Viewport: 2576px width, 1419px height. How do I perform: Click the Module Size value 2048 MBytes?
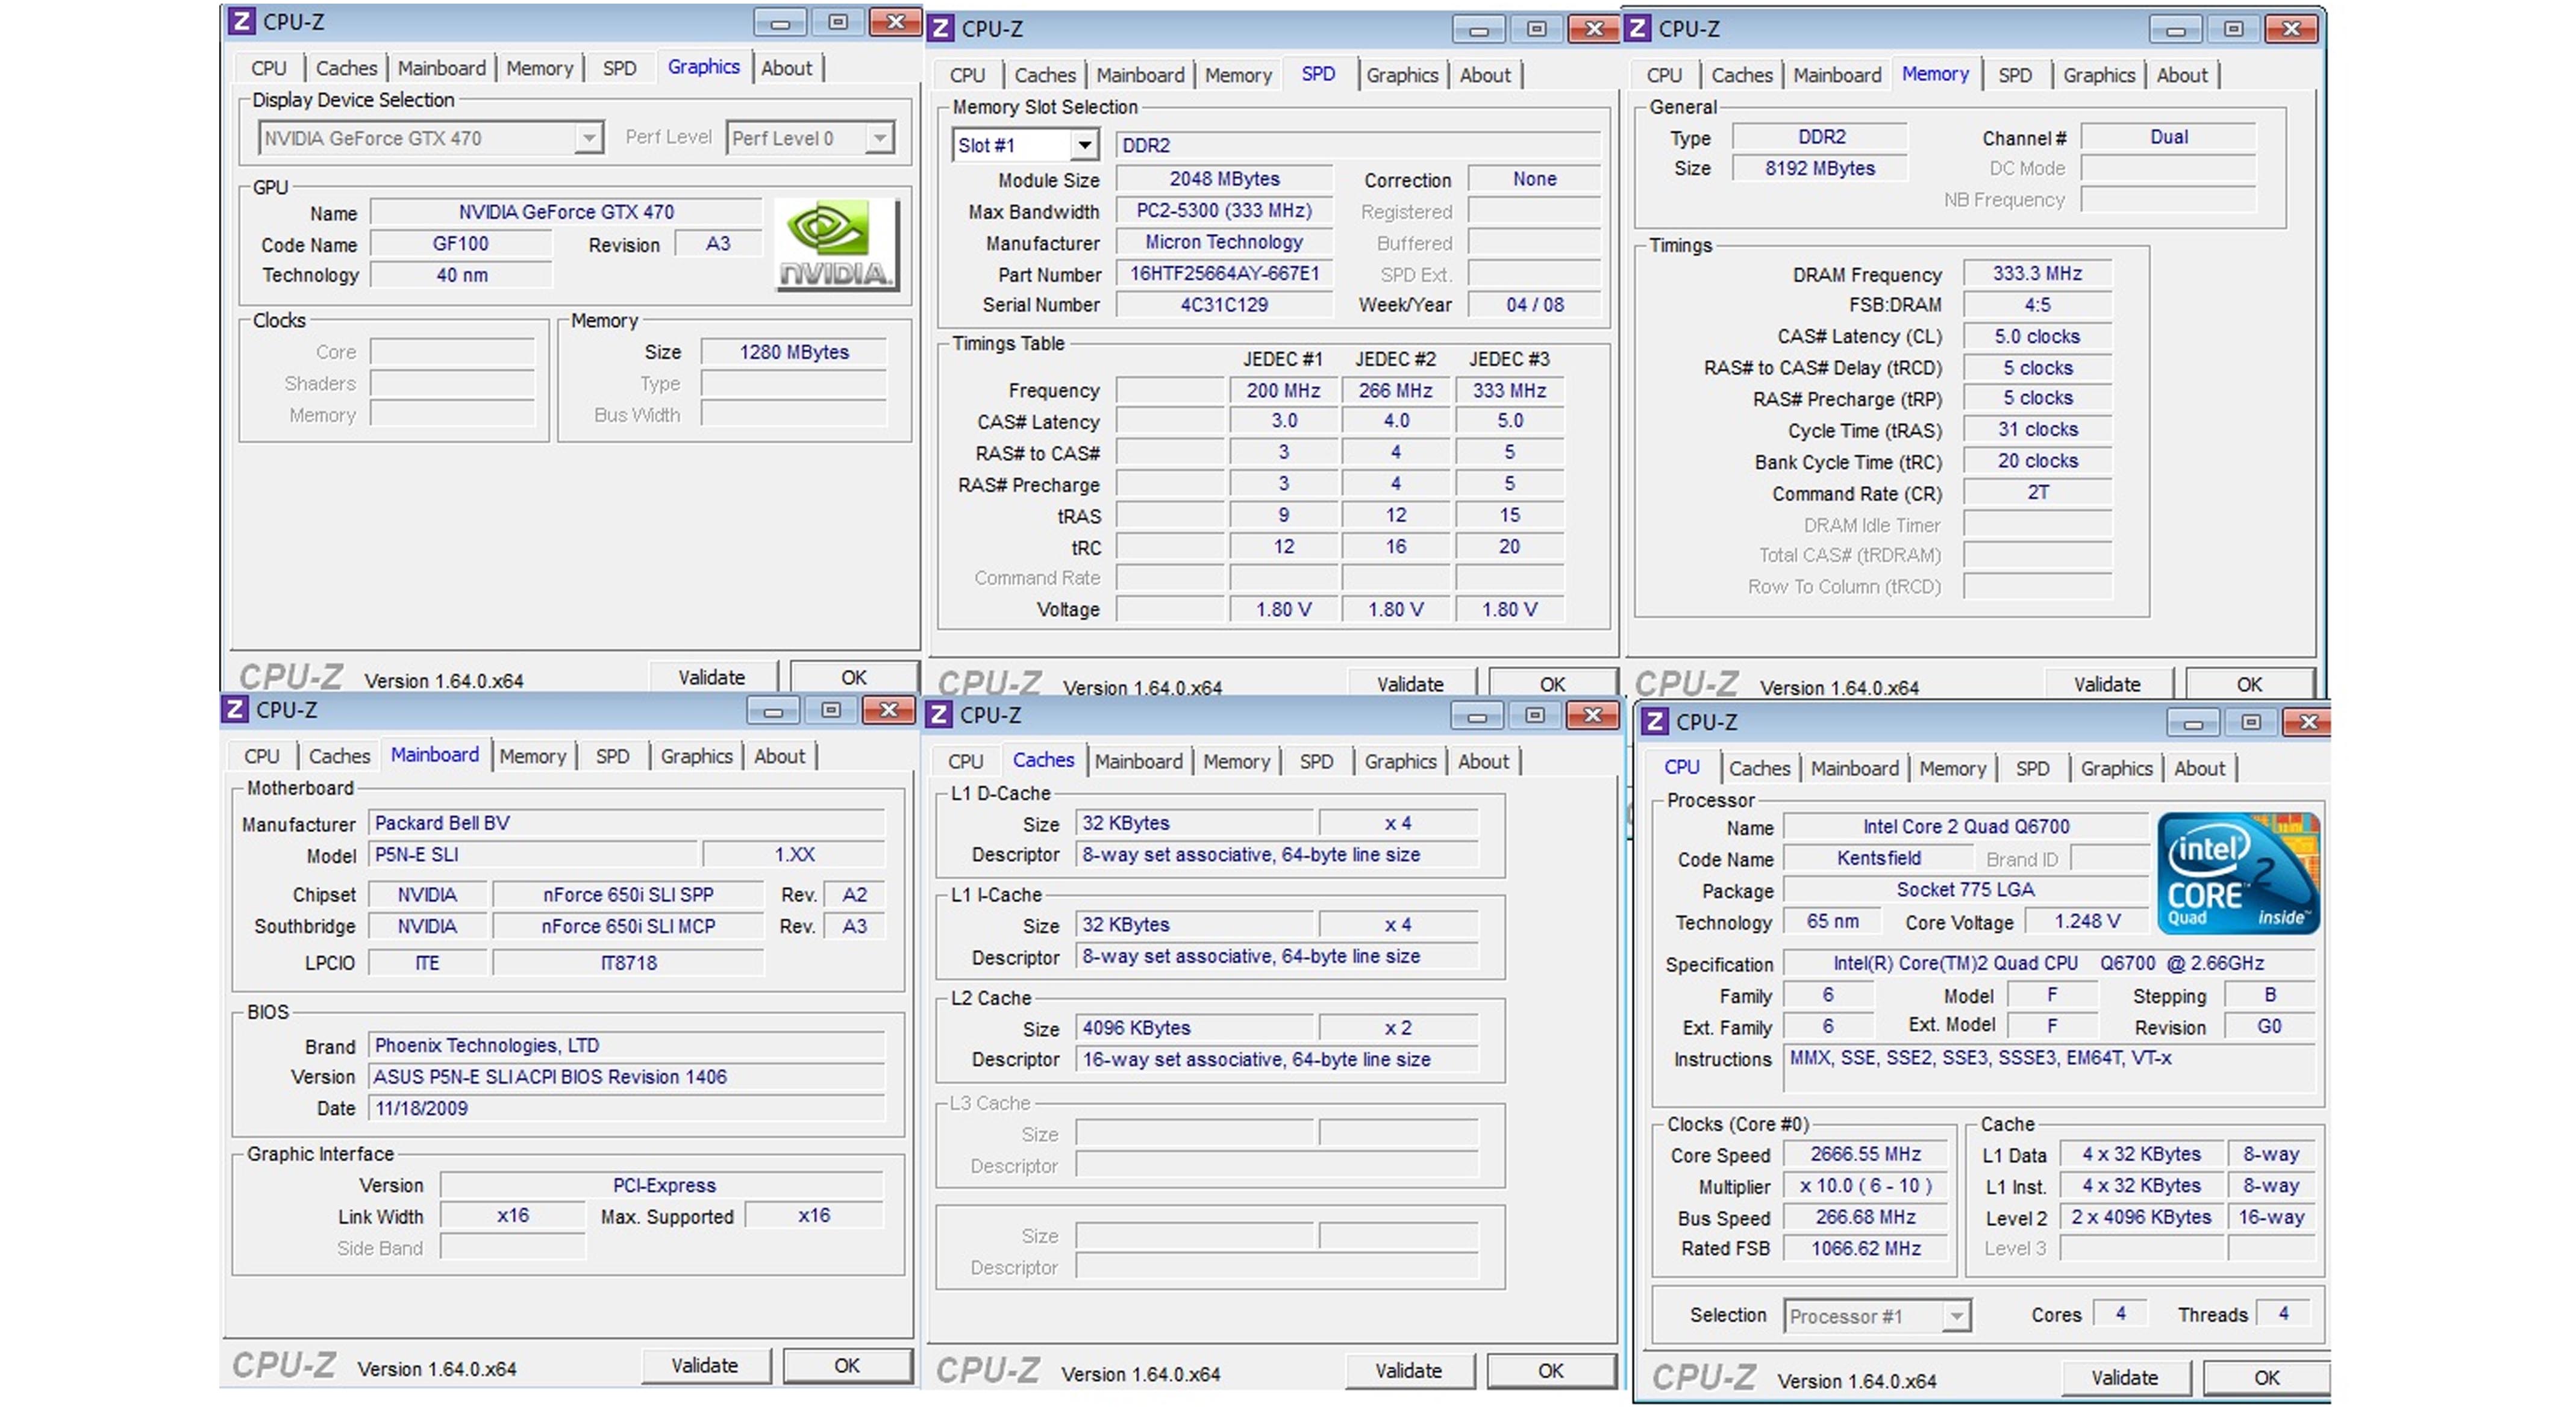tap(1224, 178)
